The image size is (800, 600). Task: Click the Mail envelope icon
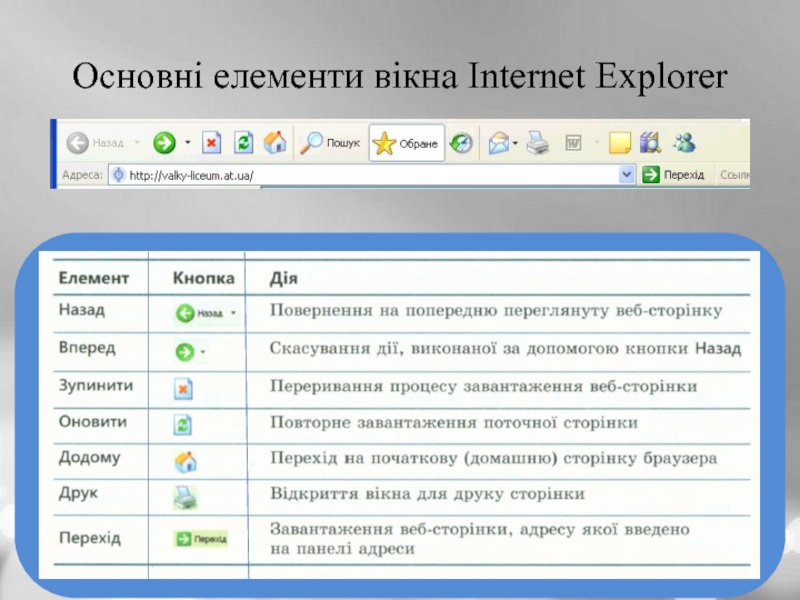coord(498,143)
